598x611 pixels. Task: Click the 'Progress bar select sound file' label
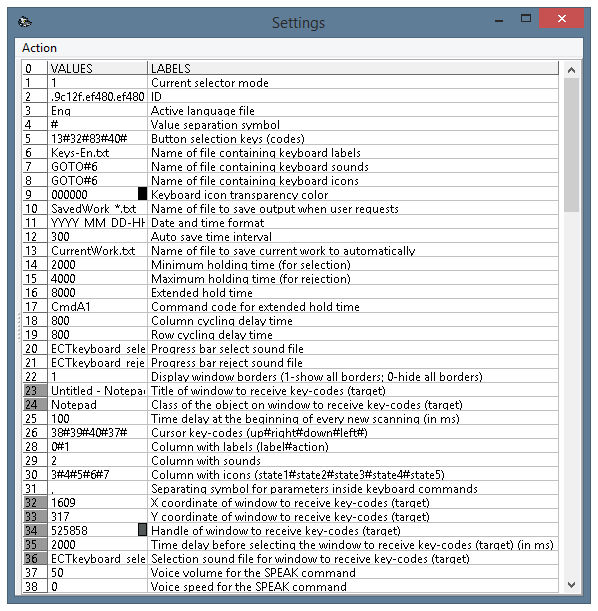[x=227, y=348]
